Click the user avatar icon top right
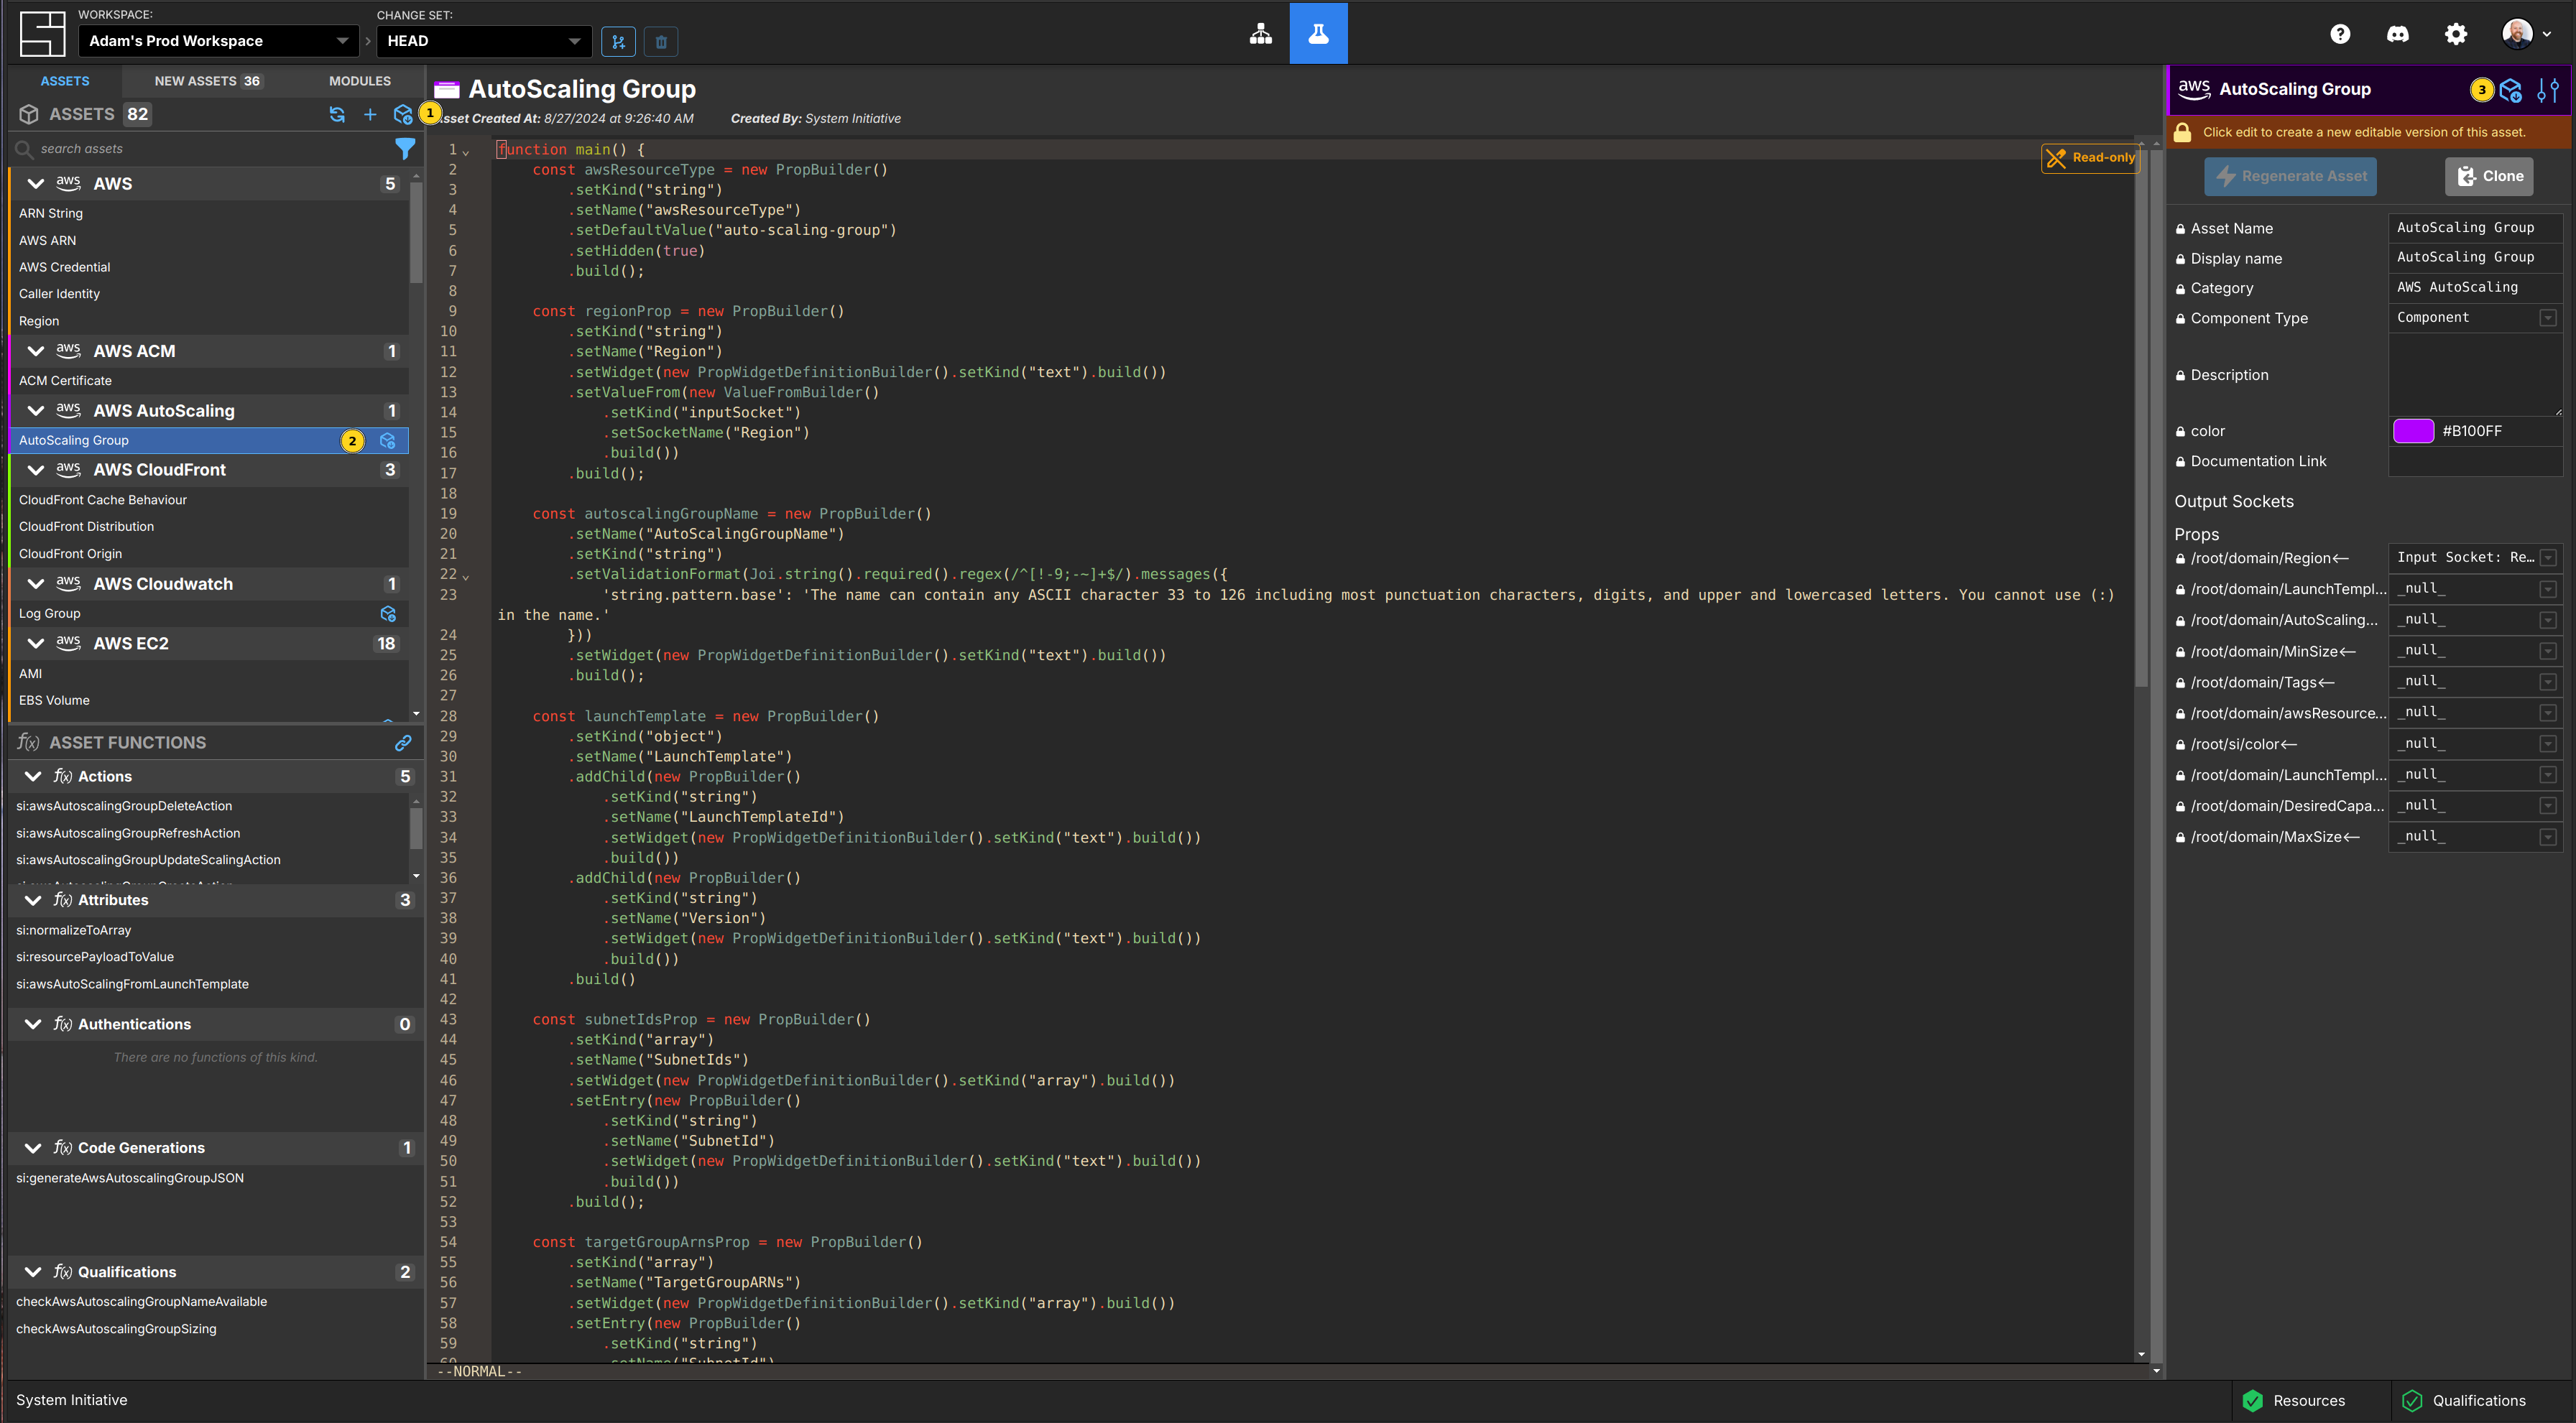Screen dimensions: 2576x1423 [2519, 33]
